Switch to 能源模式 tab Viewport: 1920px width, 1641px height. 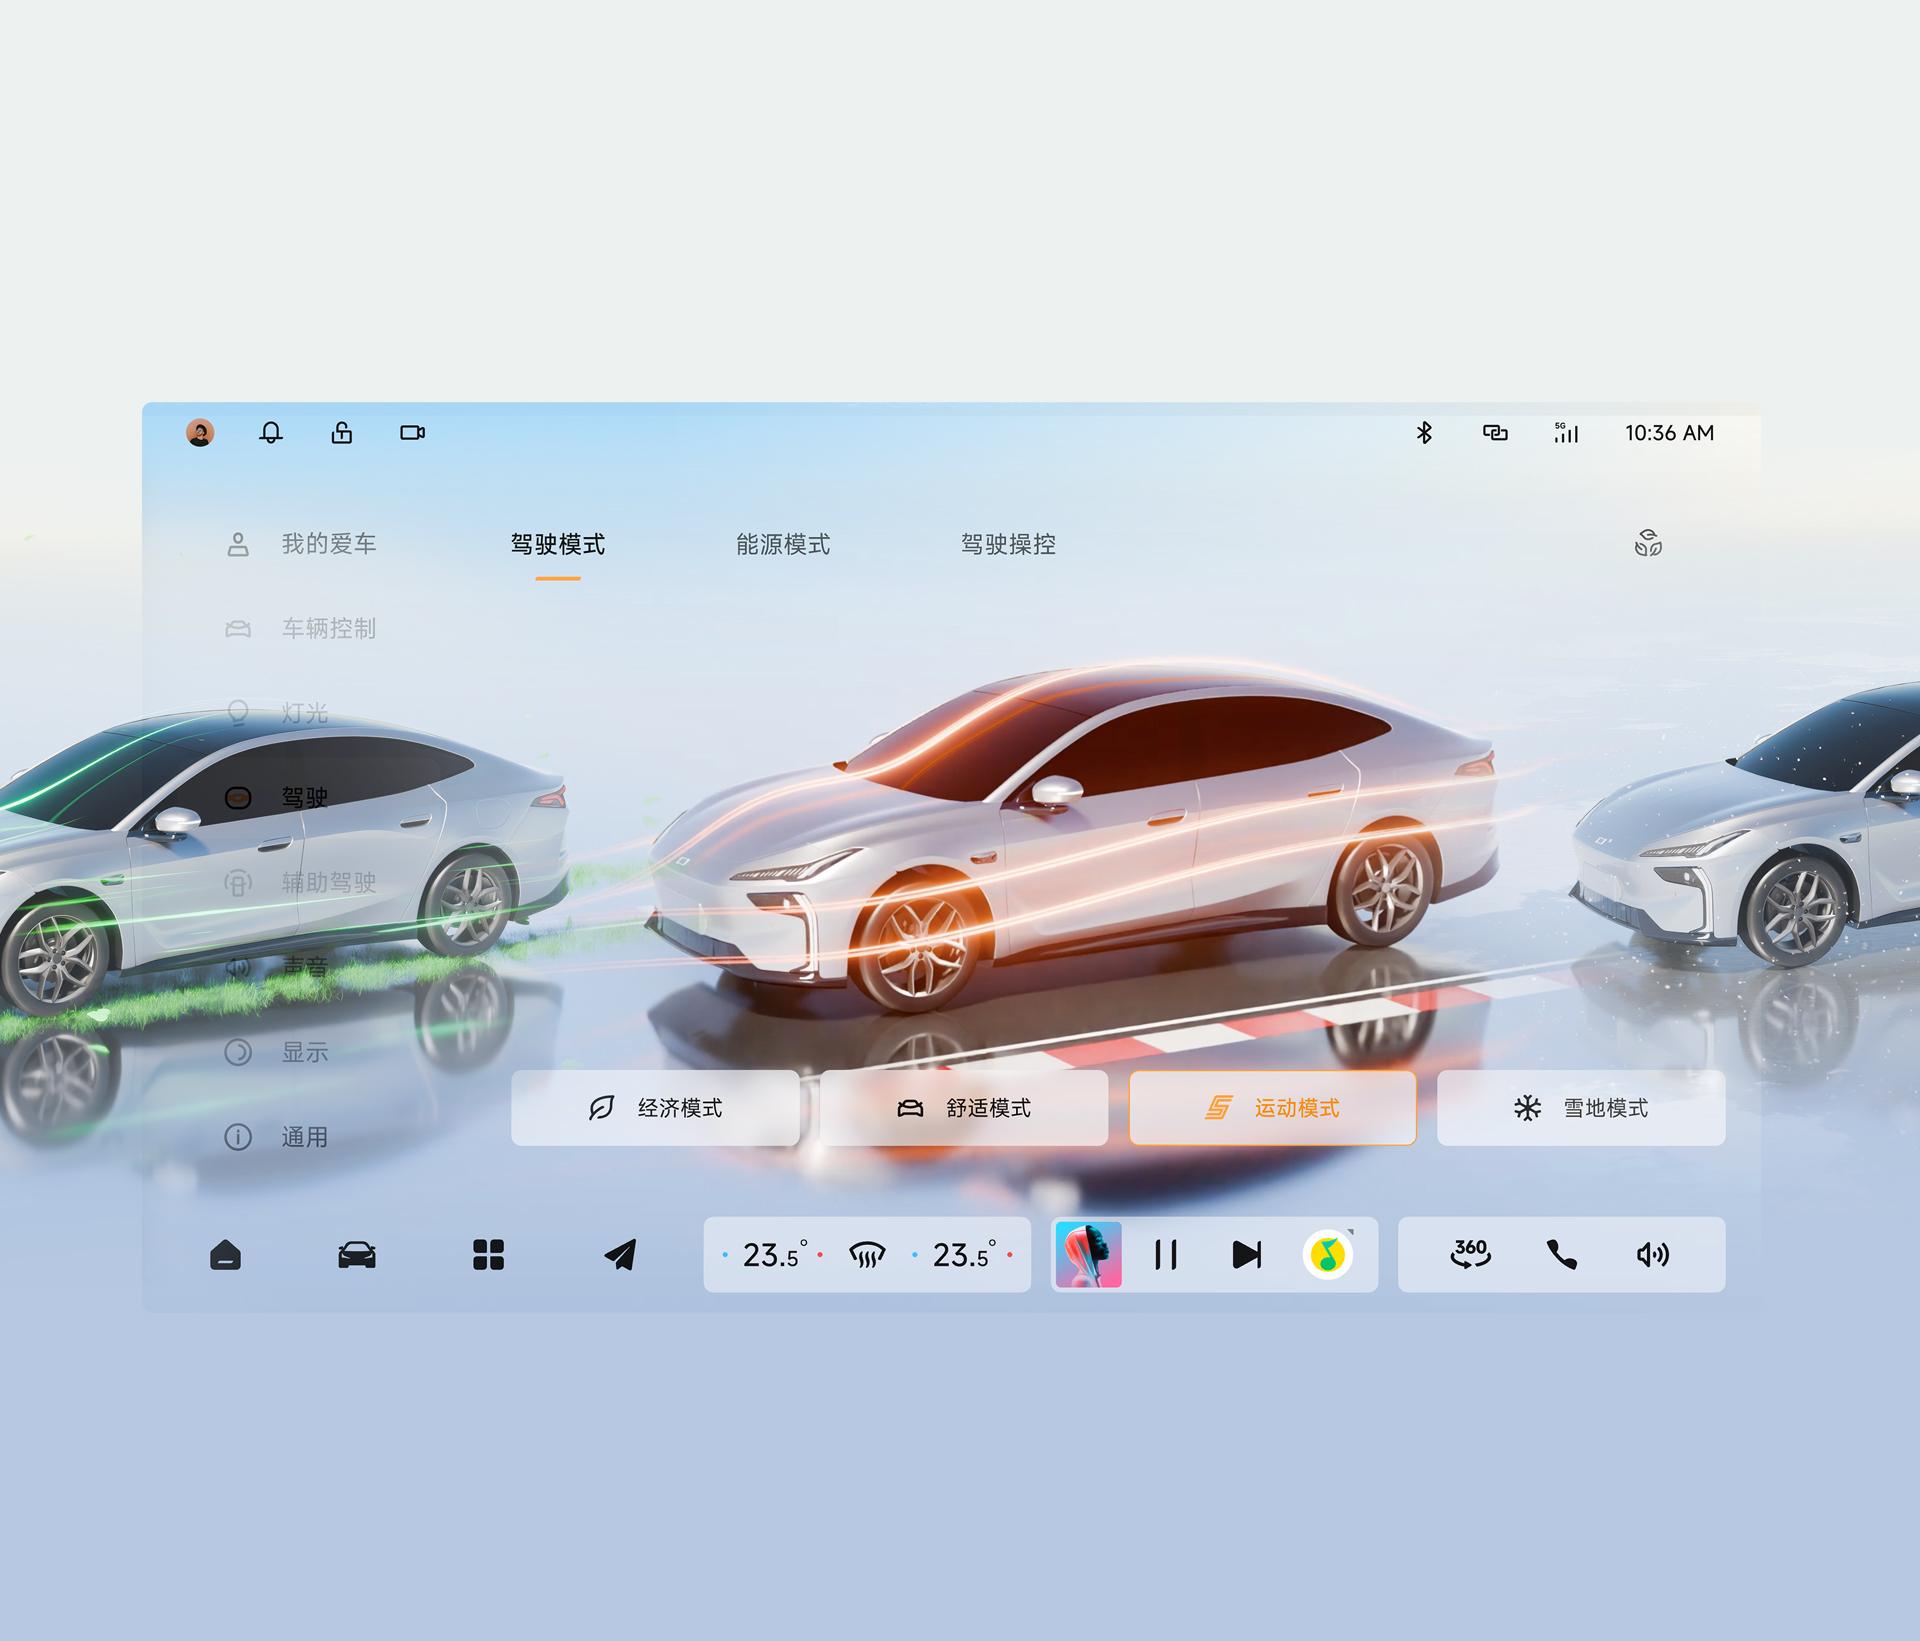point(783,545)
